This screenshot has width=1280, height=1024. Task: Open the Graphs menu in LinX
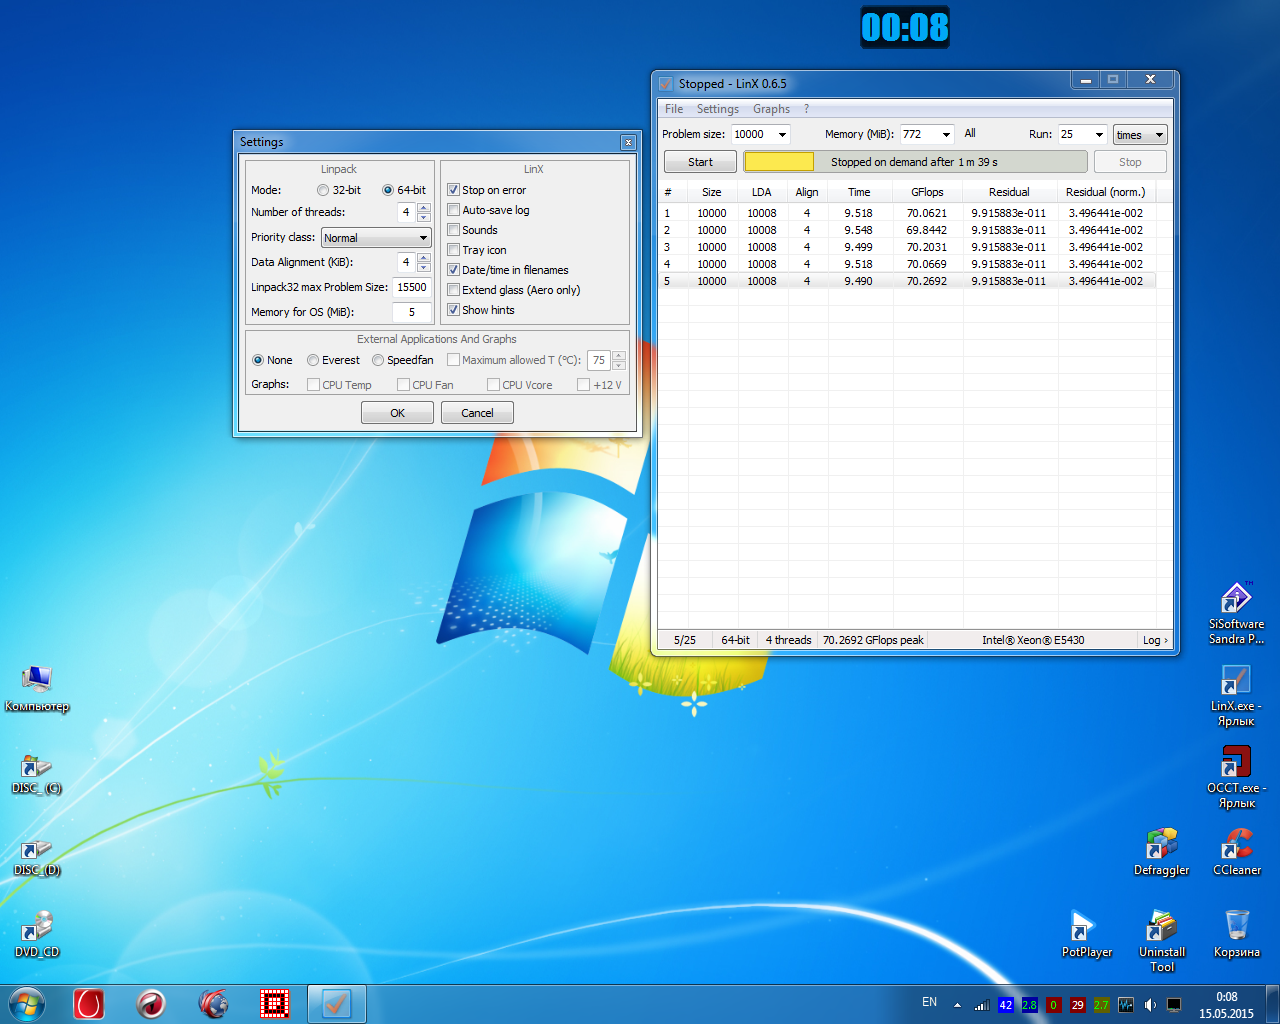coord(771,109)
